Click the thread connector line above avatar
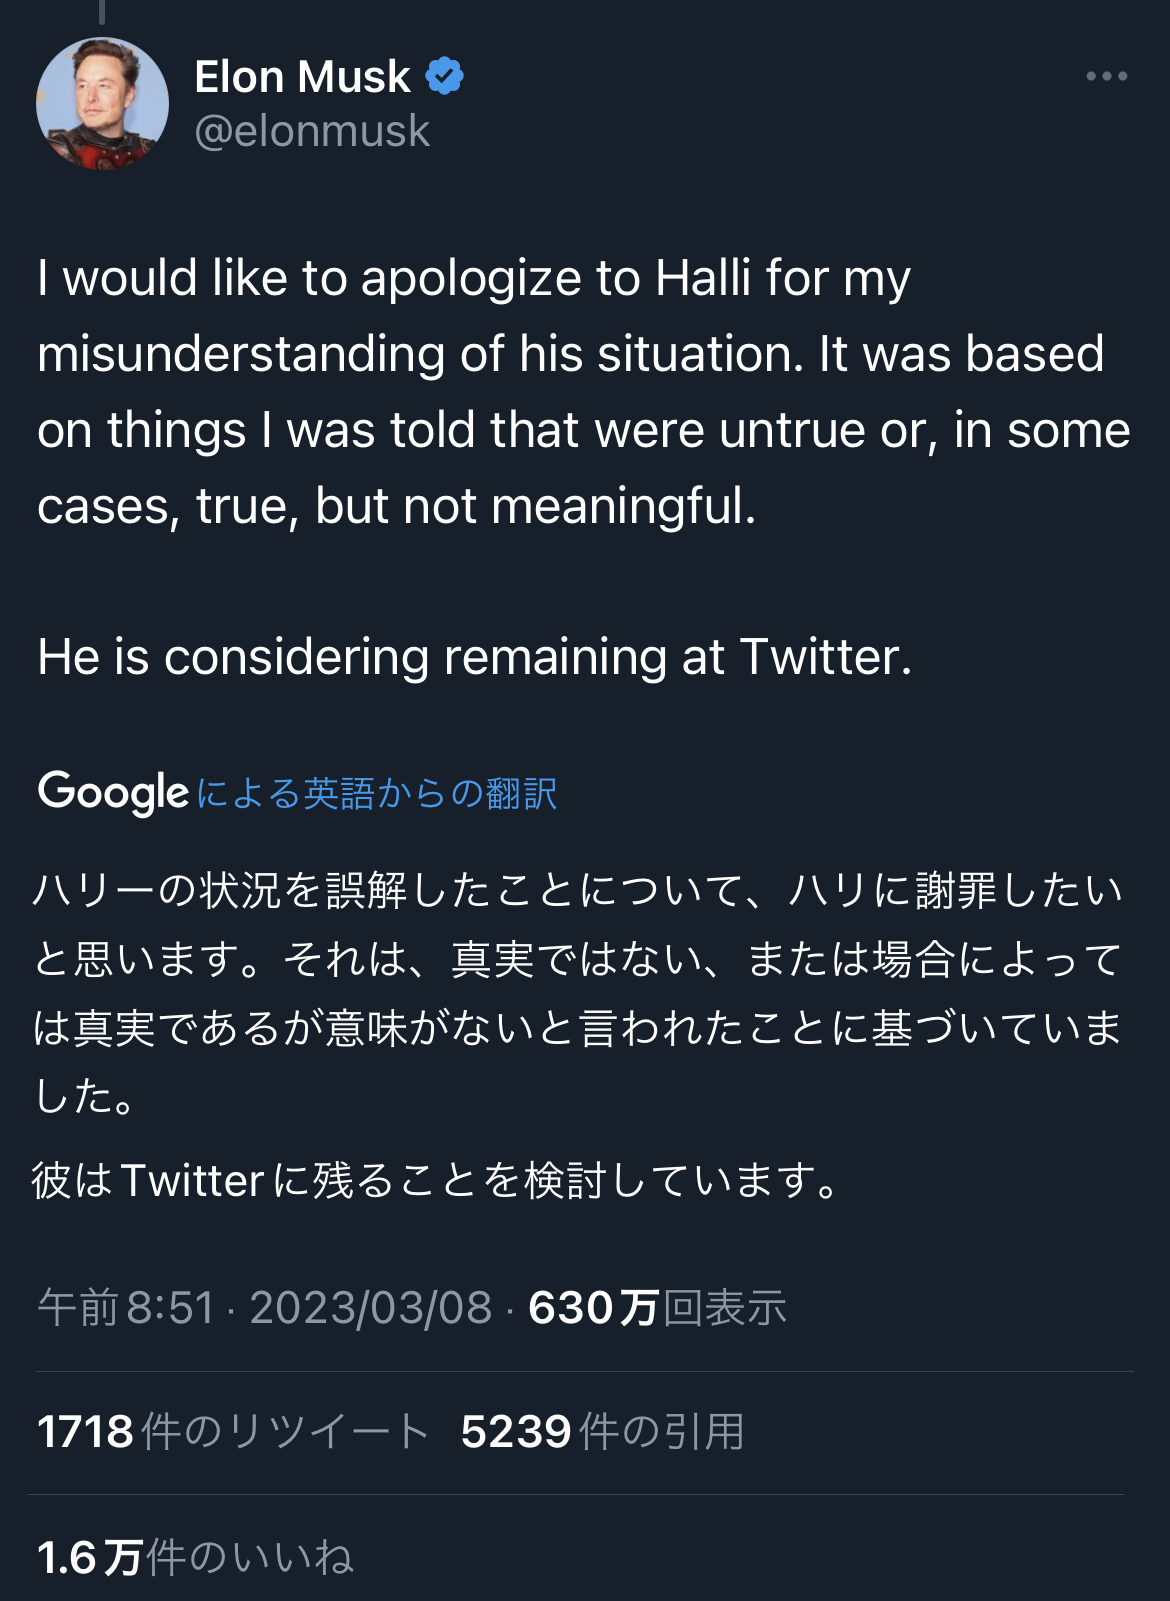1170x1601 pixels. point(102,12)
